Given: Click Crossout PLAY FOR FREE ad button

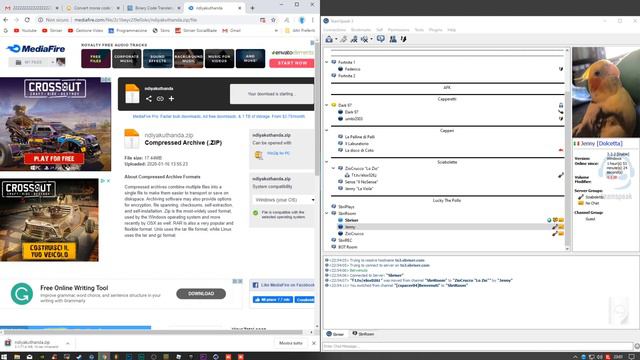Looking at the screenshot, I should (x=54, y=158).
